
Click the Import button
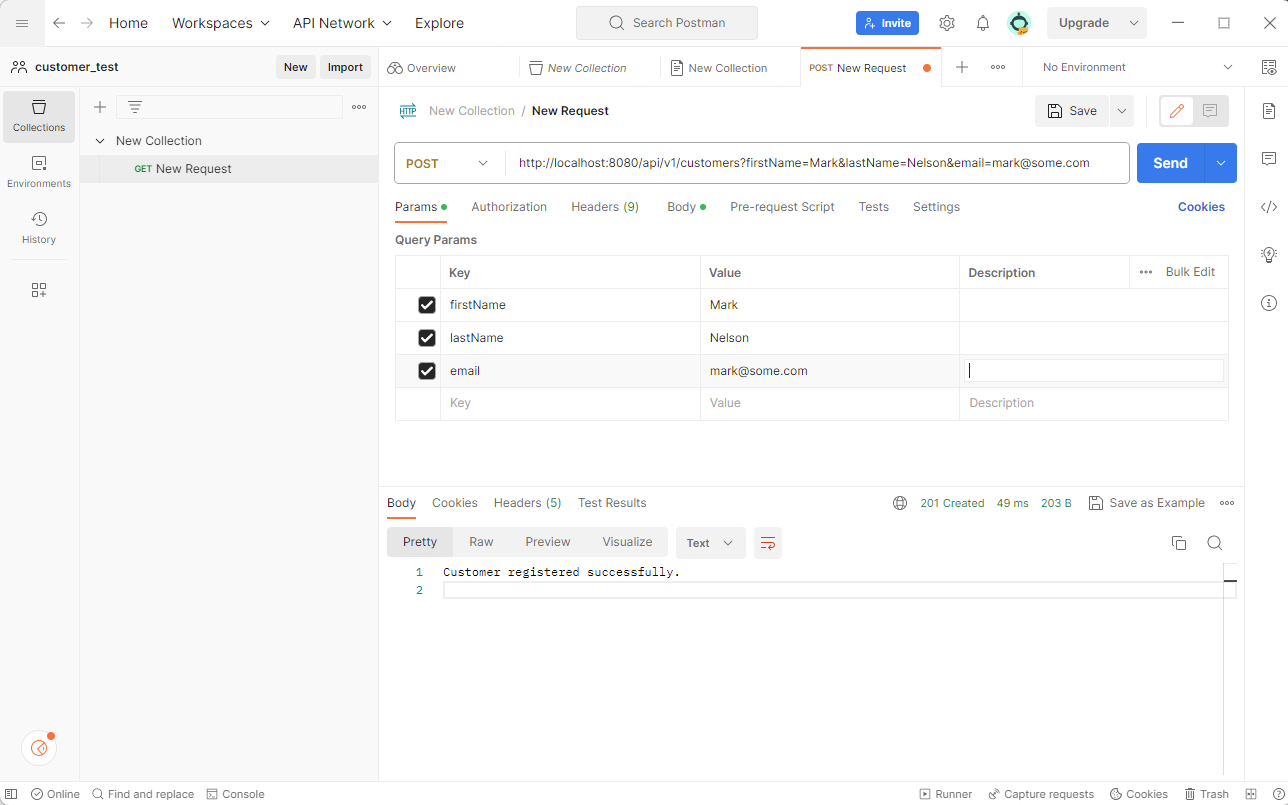coord(345,67)
